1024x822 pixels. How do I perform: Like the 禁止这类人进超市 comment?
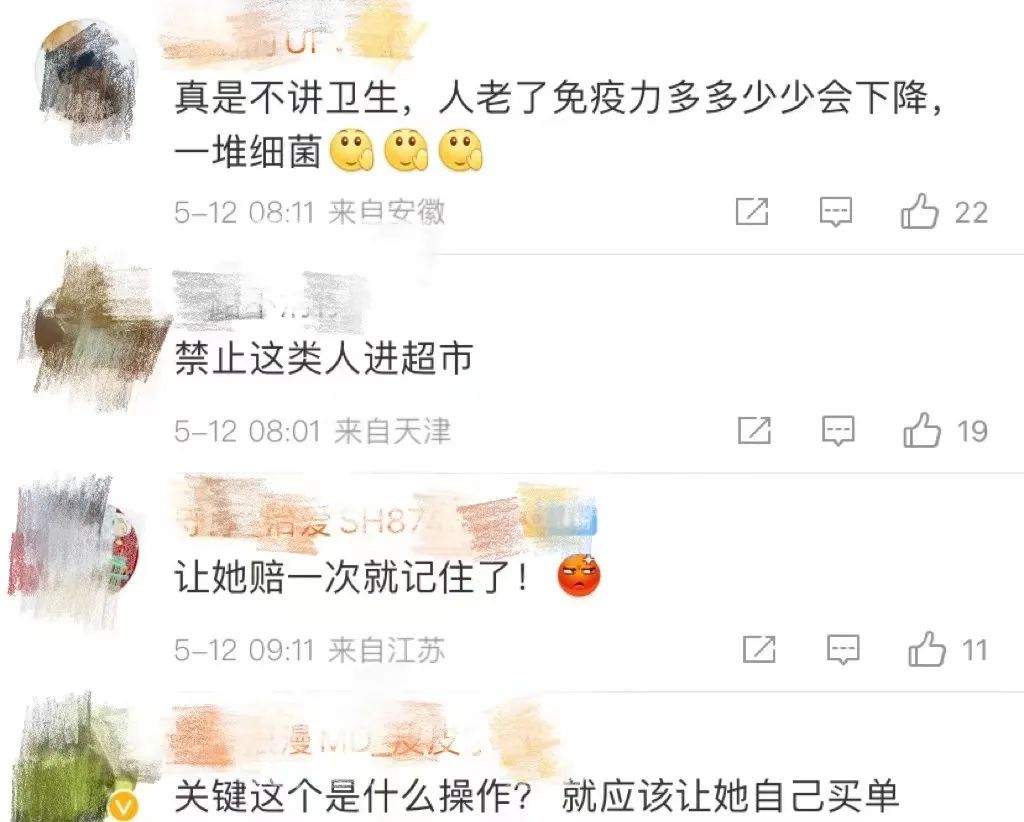[922, 430]
